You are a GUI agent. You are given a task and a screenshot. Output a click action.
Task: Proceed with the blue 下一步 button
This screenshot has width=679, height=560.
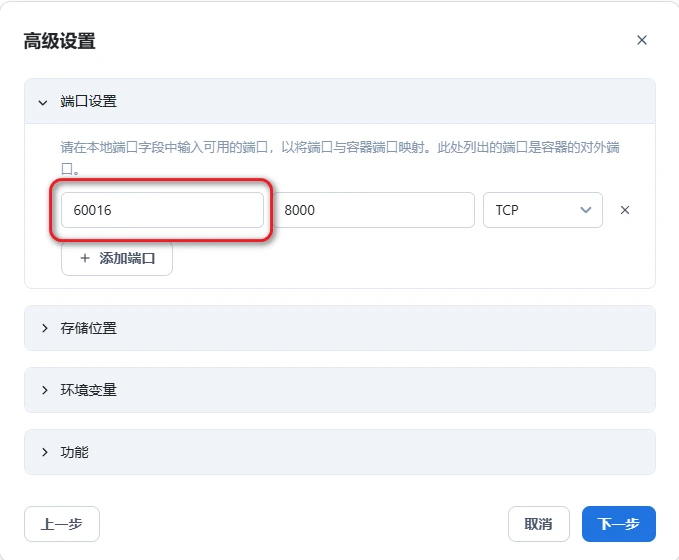point(618,524)
